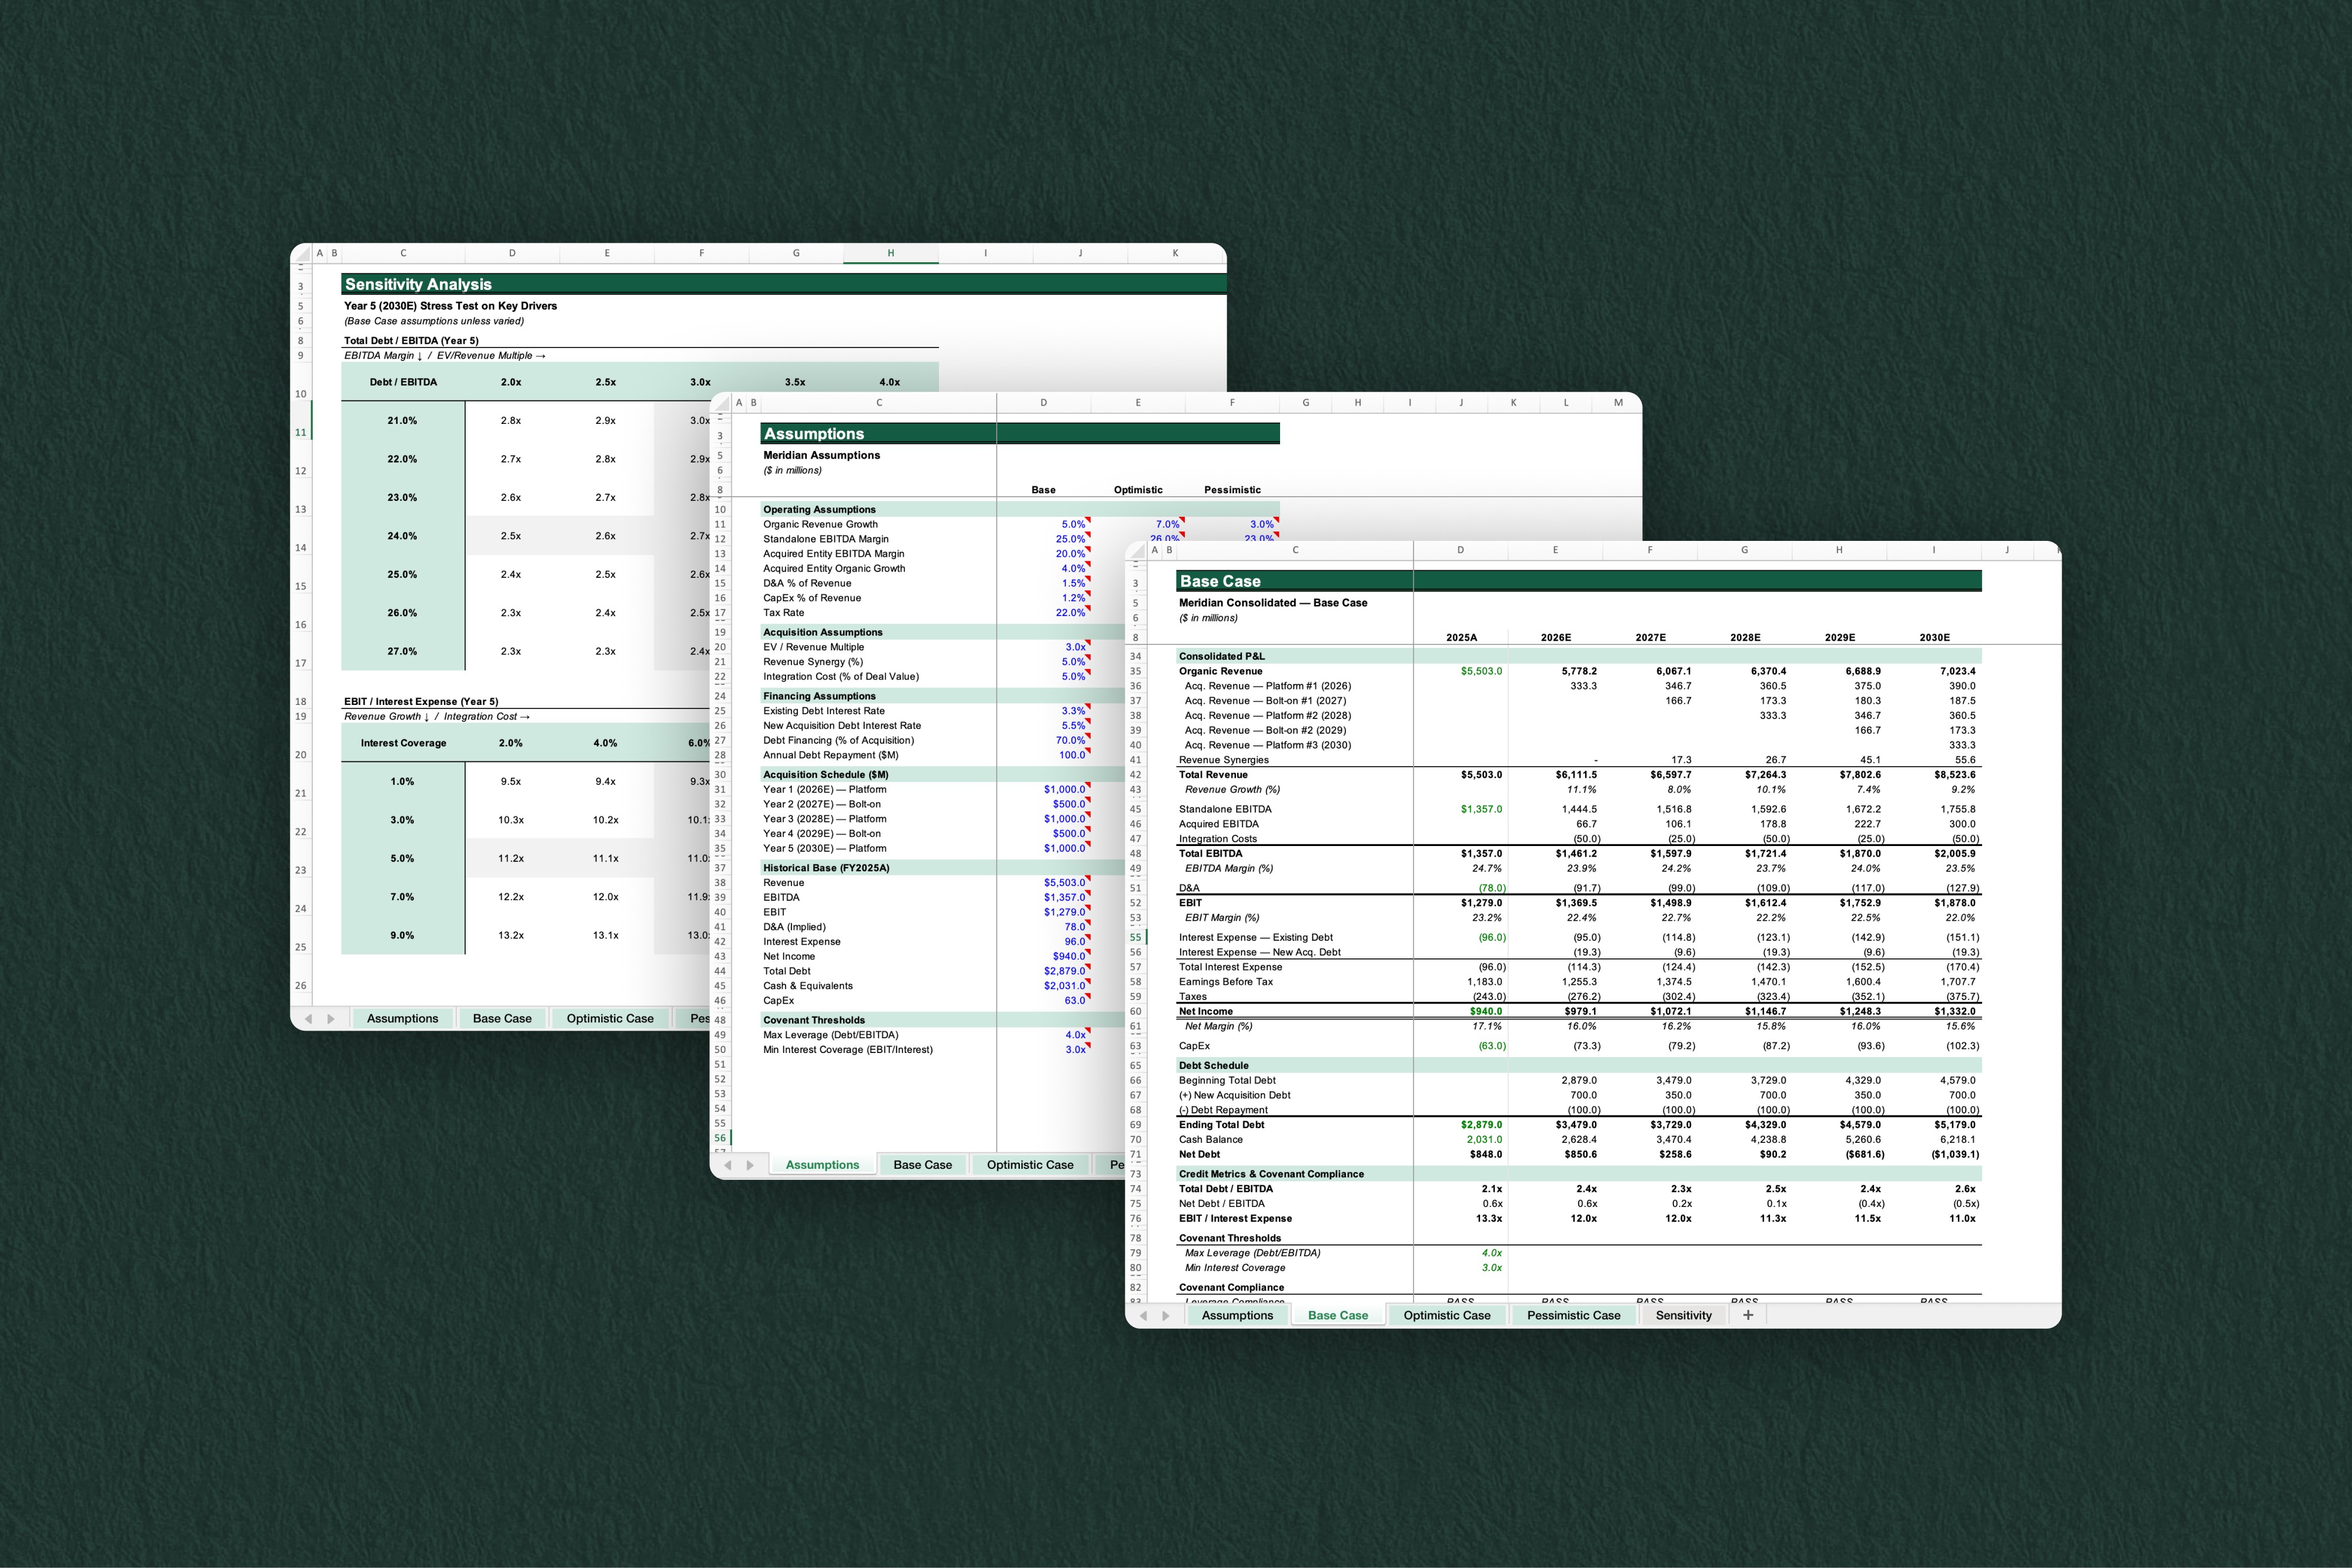Select Optimistic Case tab in front window
The image size is (2352, 1568).
(x=1446, y=1315)
